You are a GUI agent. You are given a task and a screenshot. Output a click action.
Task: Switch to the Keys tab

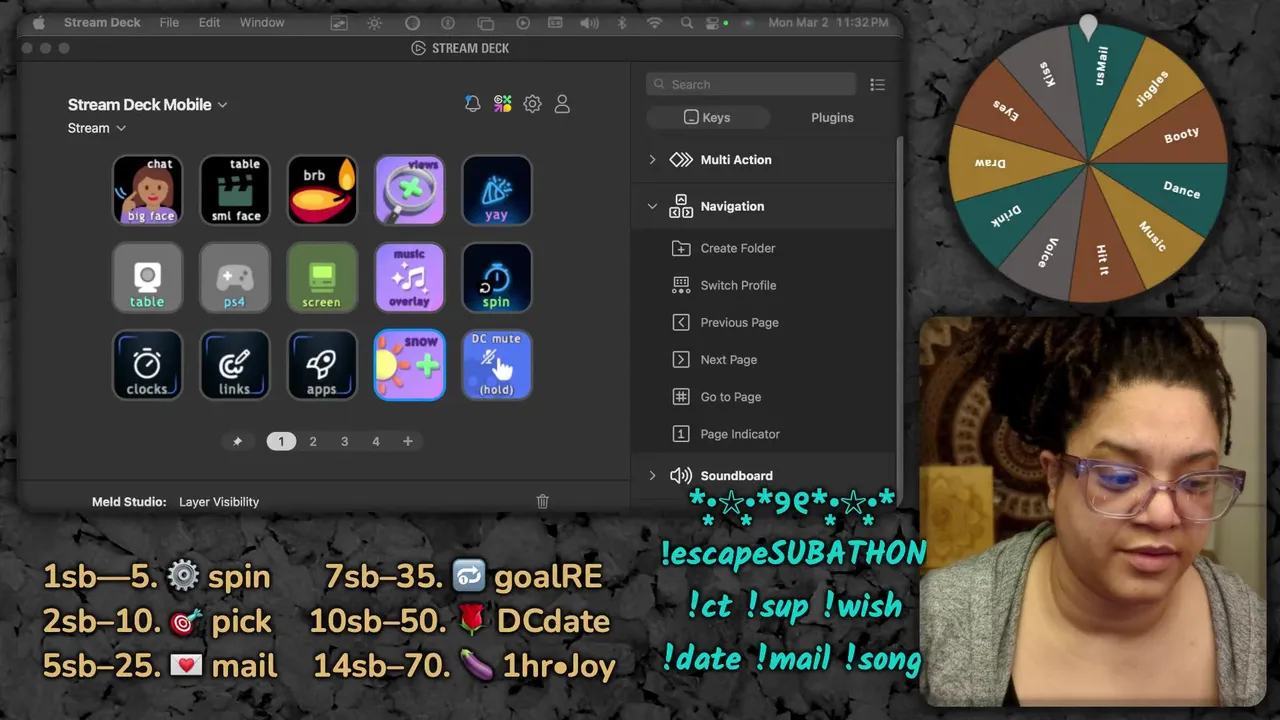point(708,117)
